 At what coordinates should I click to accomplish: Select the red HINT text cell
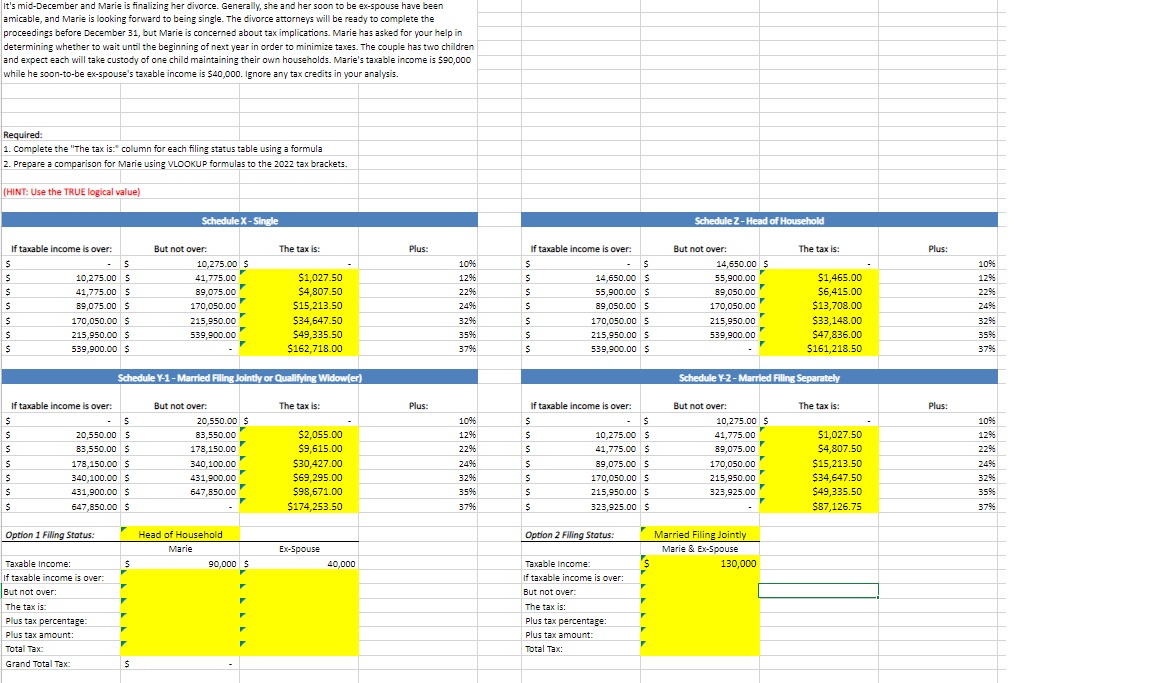click(71, 192)
